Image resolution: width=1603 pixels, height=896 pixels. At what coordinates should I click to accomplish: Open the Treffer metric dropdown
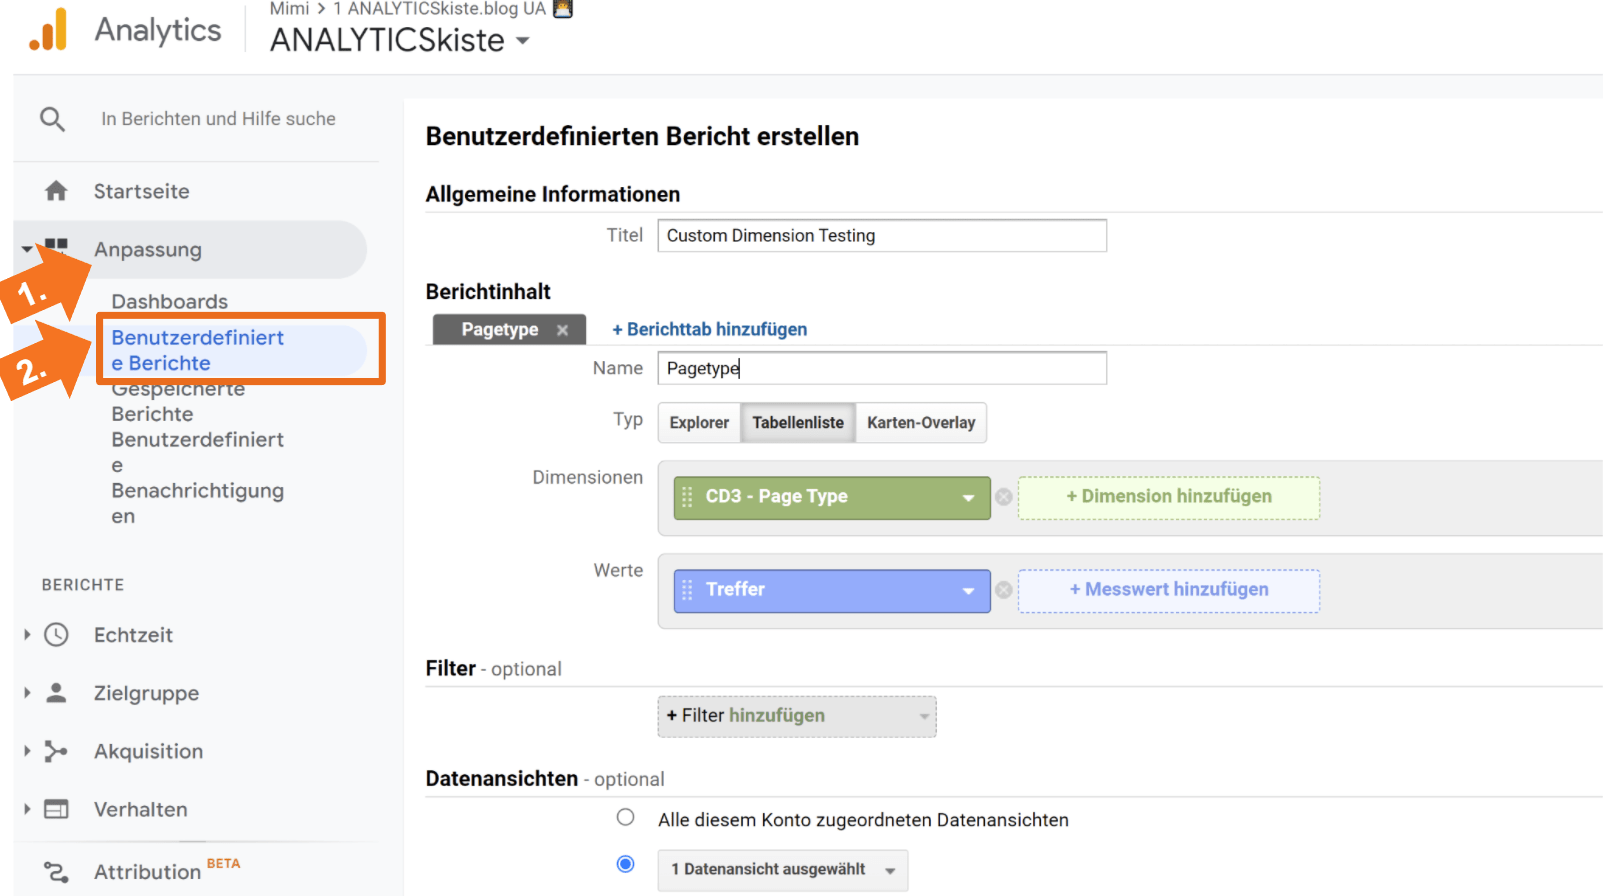[x=968, y=591]
